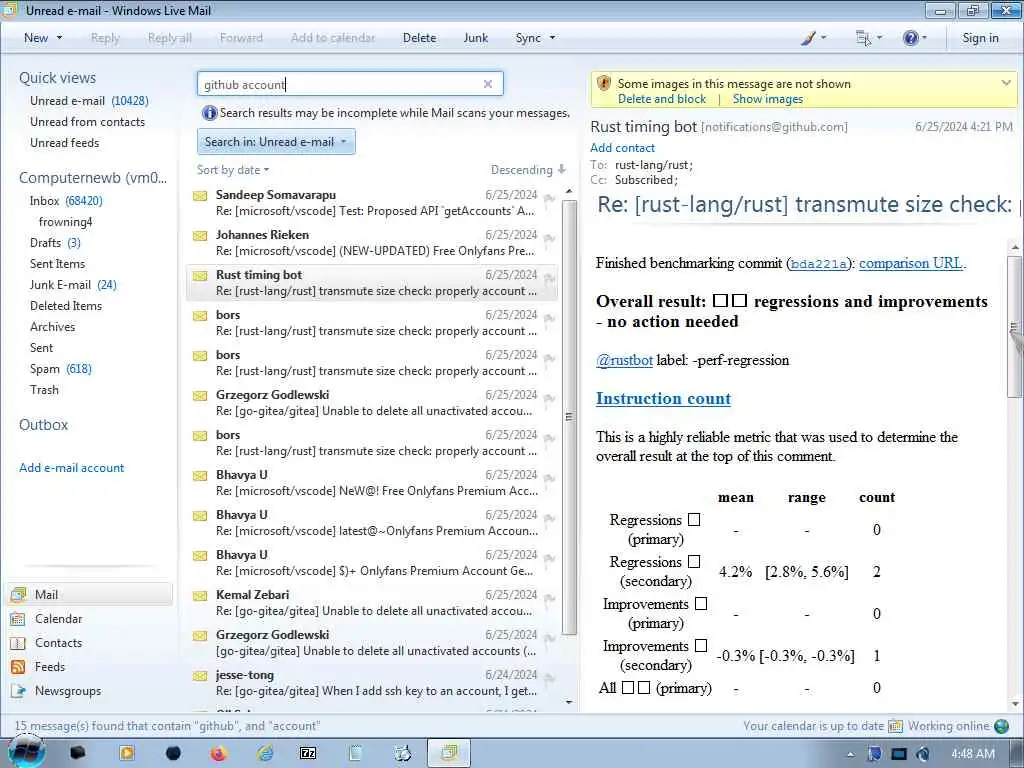Viewport: 1024px width, 768px height.
Task: Open the menus toolbar icon
Action: pyautogui.click(x=863, y=38)
